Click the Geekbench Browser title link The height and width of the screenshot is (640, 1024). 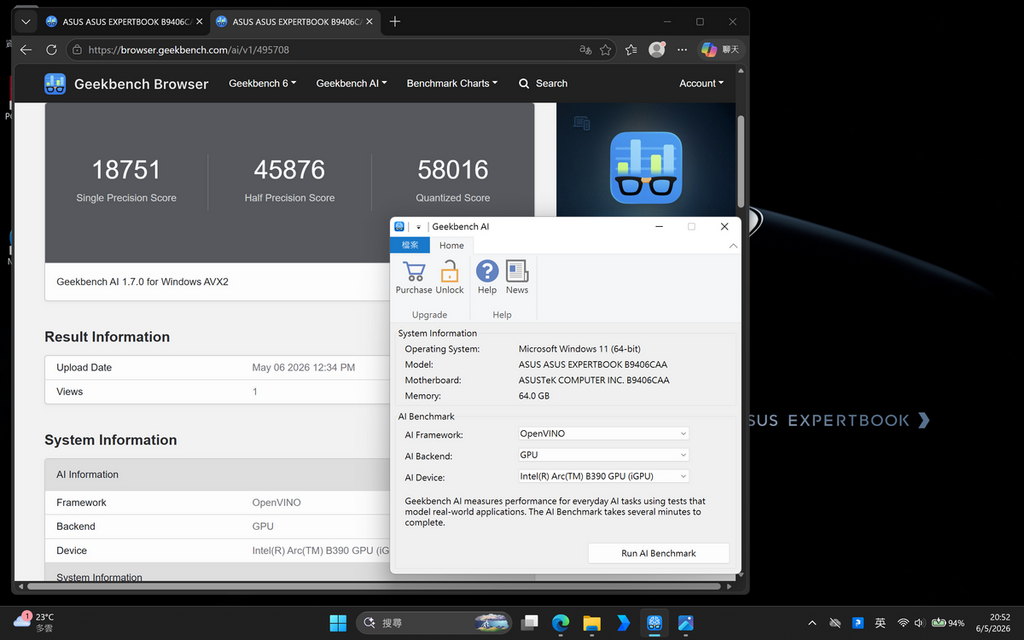(141, 84)
